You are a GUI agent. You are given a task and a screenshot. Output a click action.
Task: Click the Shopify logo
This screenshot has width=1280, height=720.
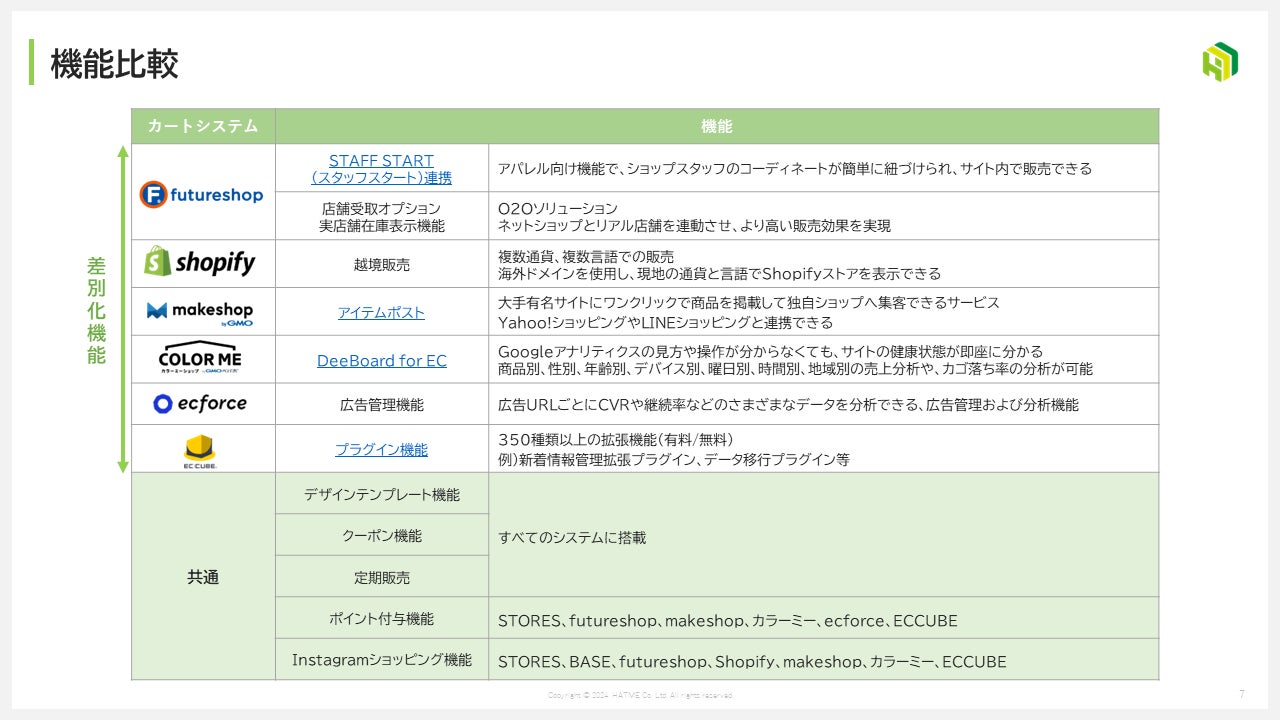pos(200,263)
